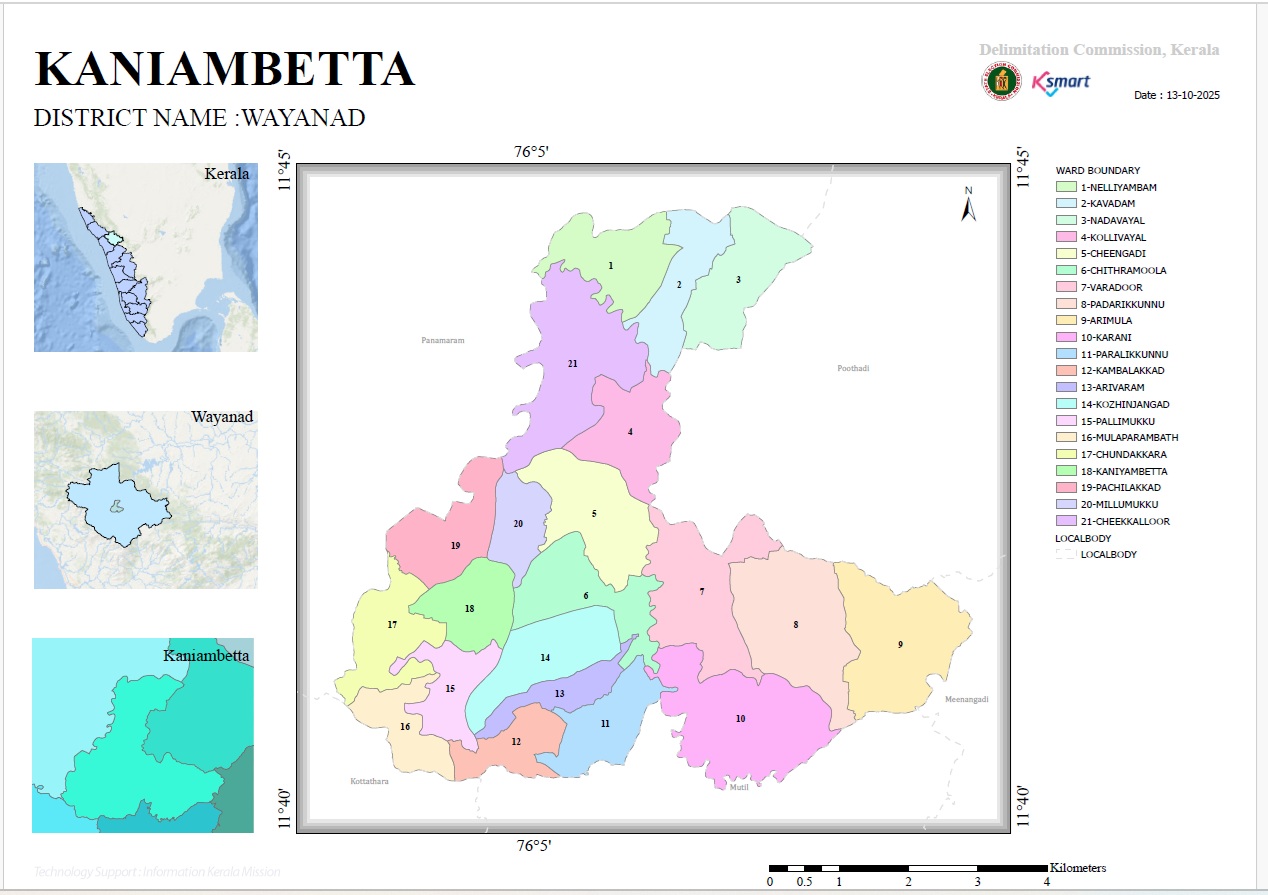
Task: Select ward 6 green region on map
Action: tap(586, 597)
